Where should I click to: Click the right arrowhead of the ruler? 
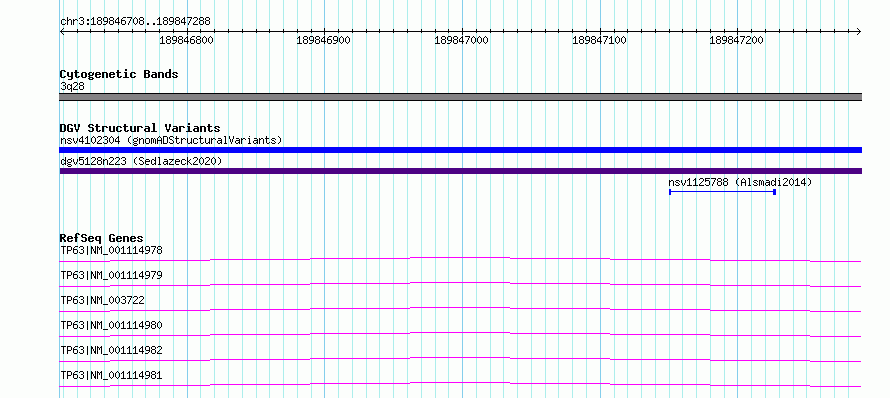859,32
